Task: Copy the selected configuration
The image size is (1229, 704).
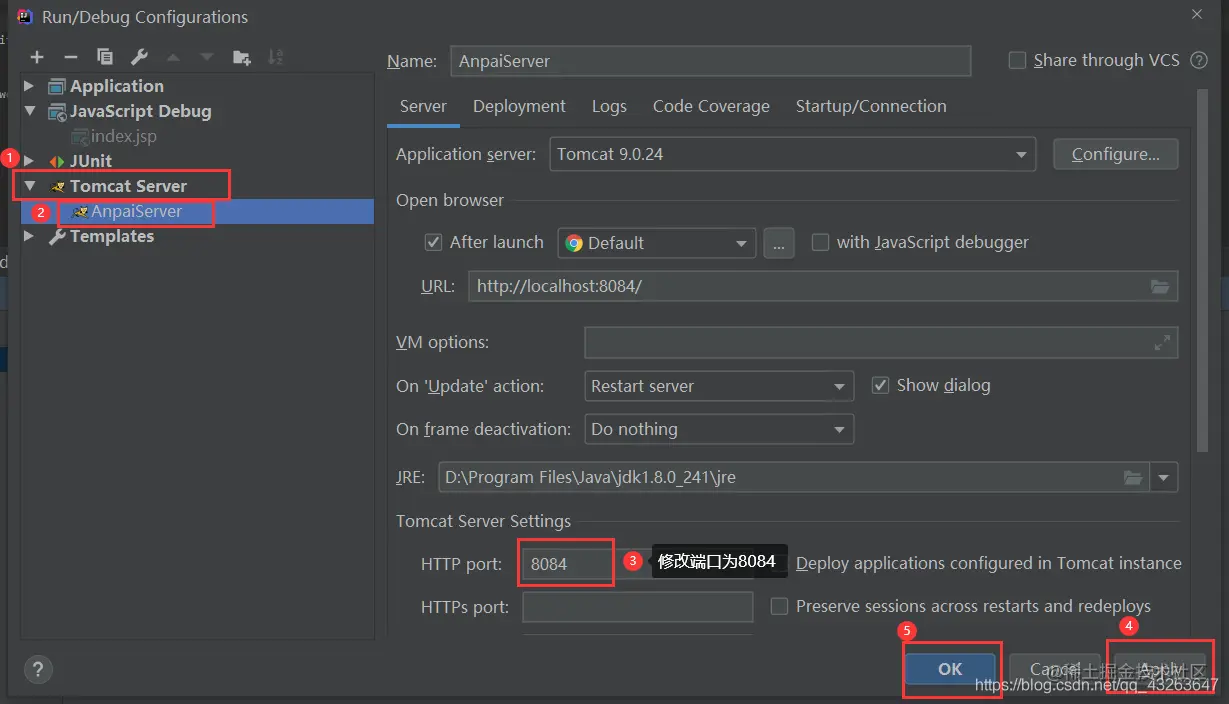Action: coord(105,57)
